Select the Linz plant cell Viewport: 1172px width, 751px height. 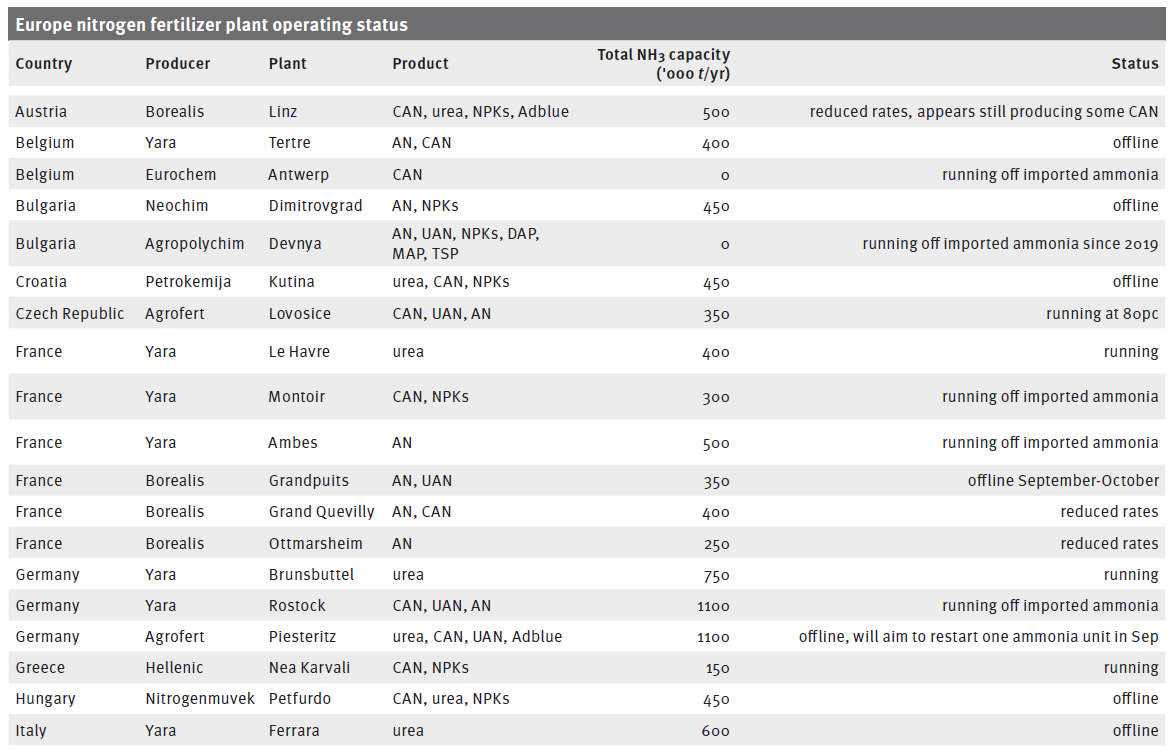(283, 112)
